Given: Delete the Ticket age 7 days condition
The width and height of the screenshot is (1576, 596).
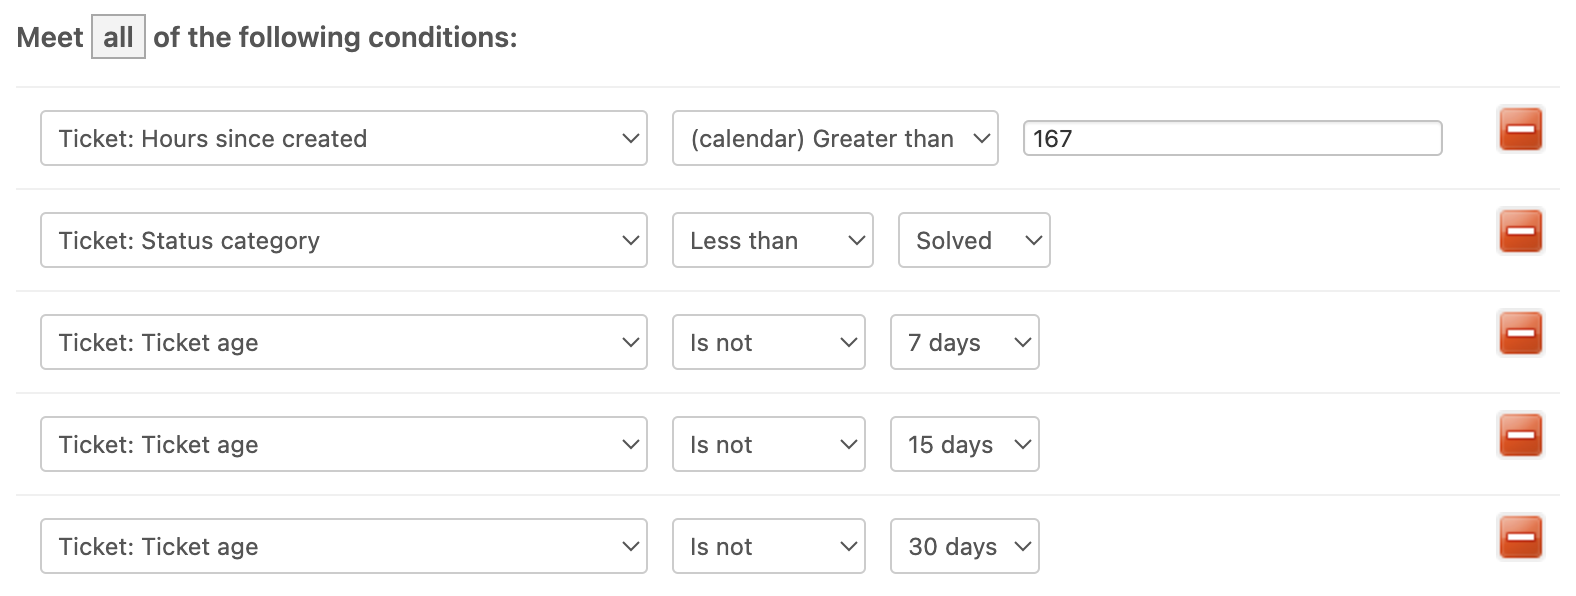Looking at the screenshot, I should pos(1520,334).
